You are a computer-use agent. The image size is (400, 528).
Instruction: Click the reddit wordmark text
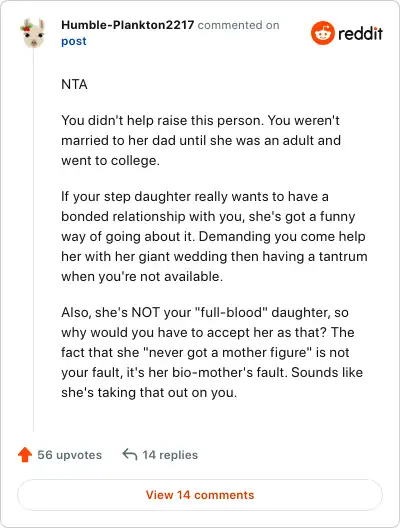(x=360, y=34)
